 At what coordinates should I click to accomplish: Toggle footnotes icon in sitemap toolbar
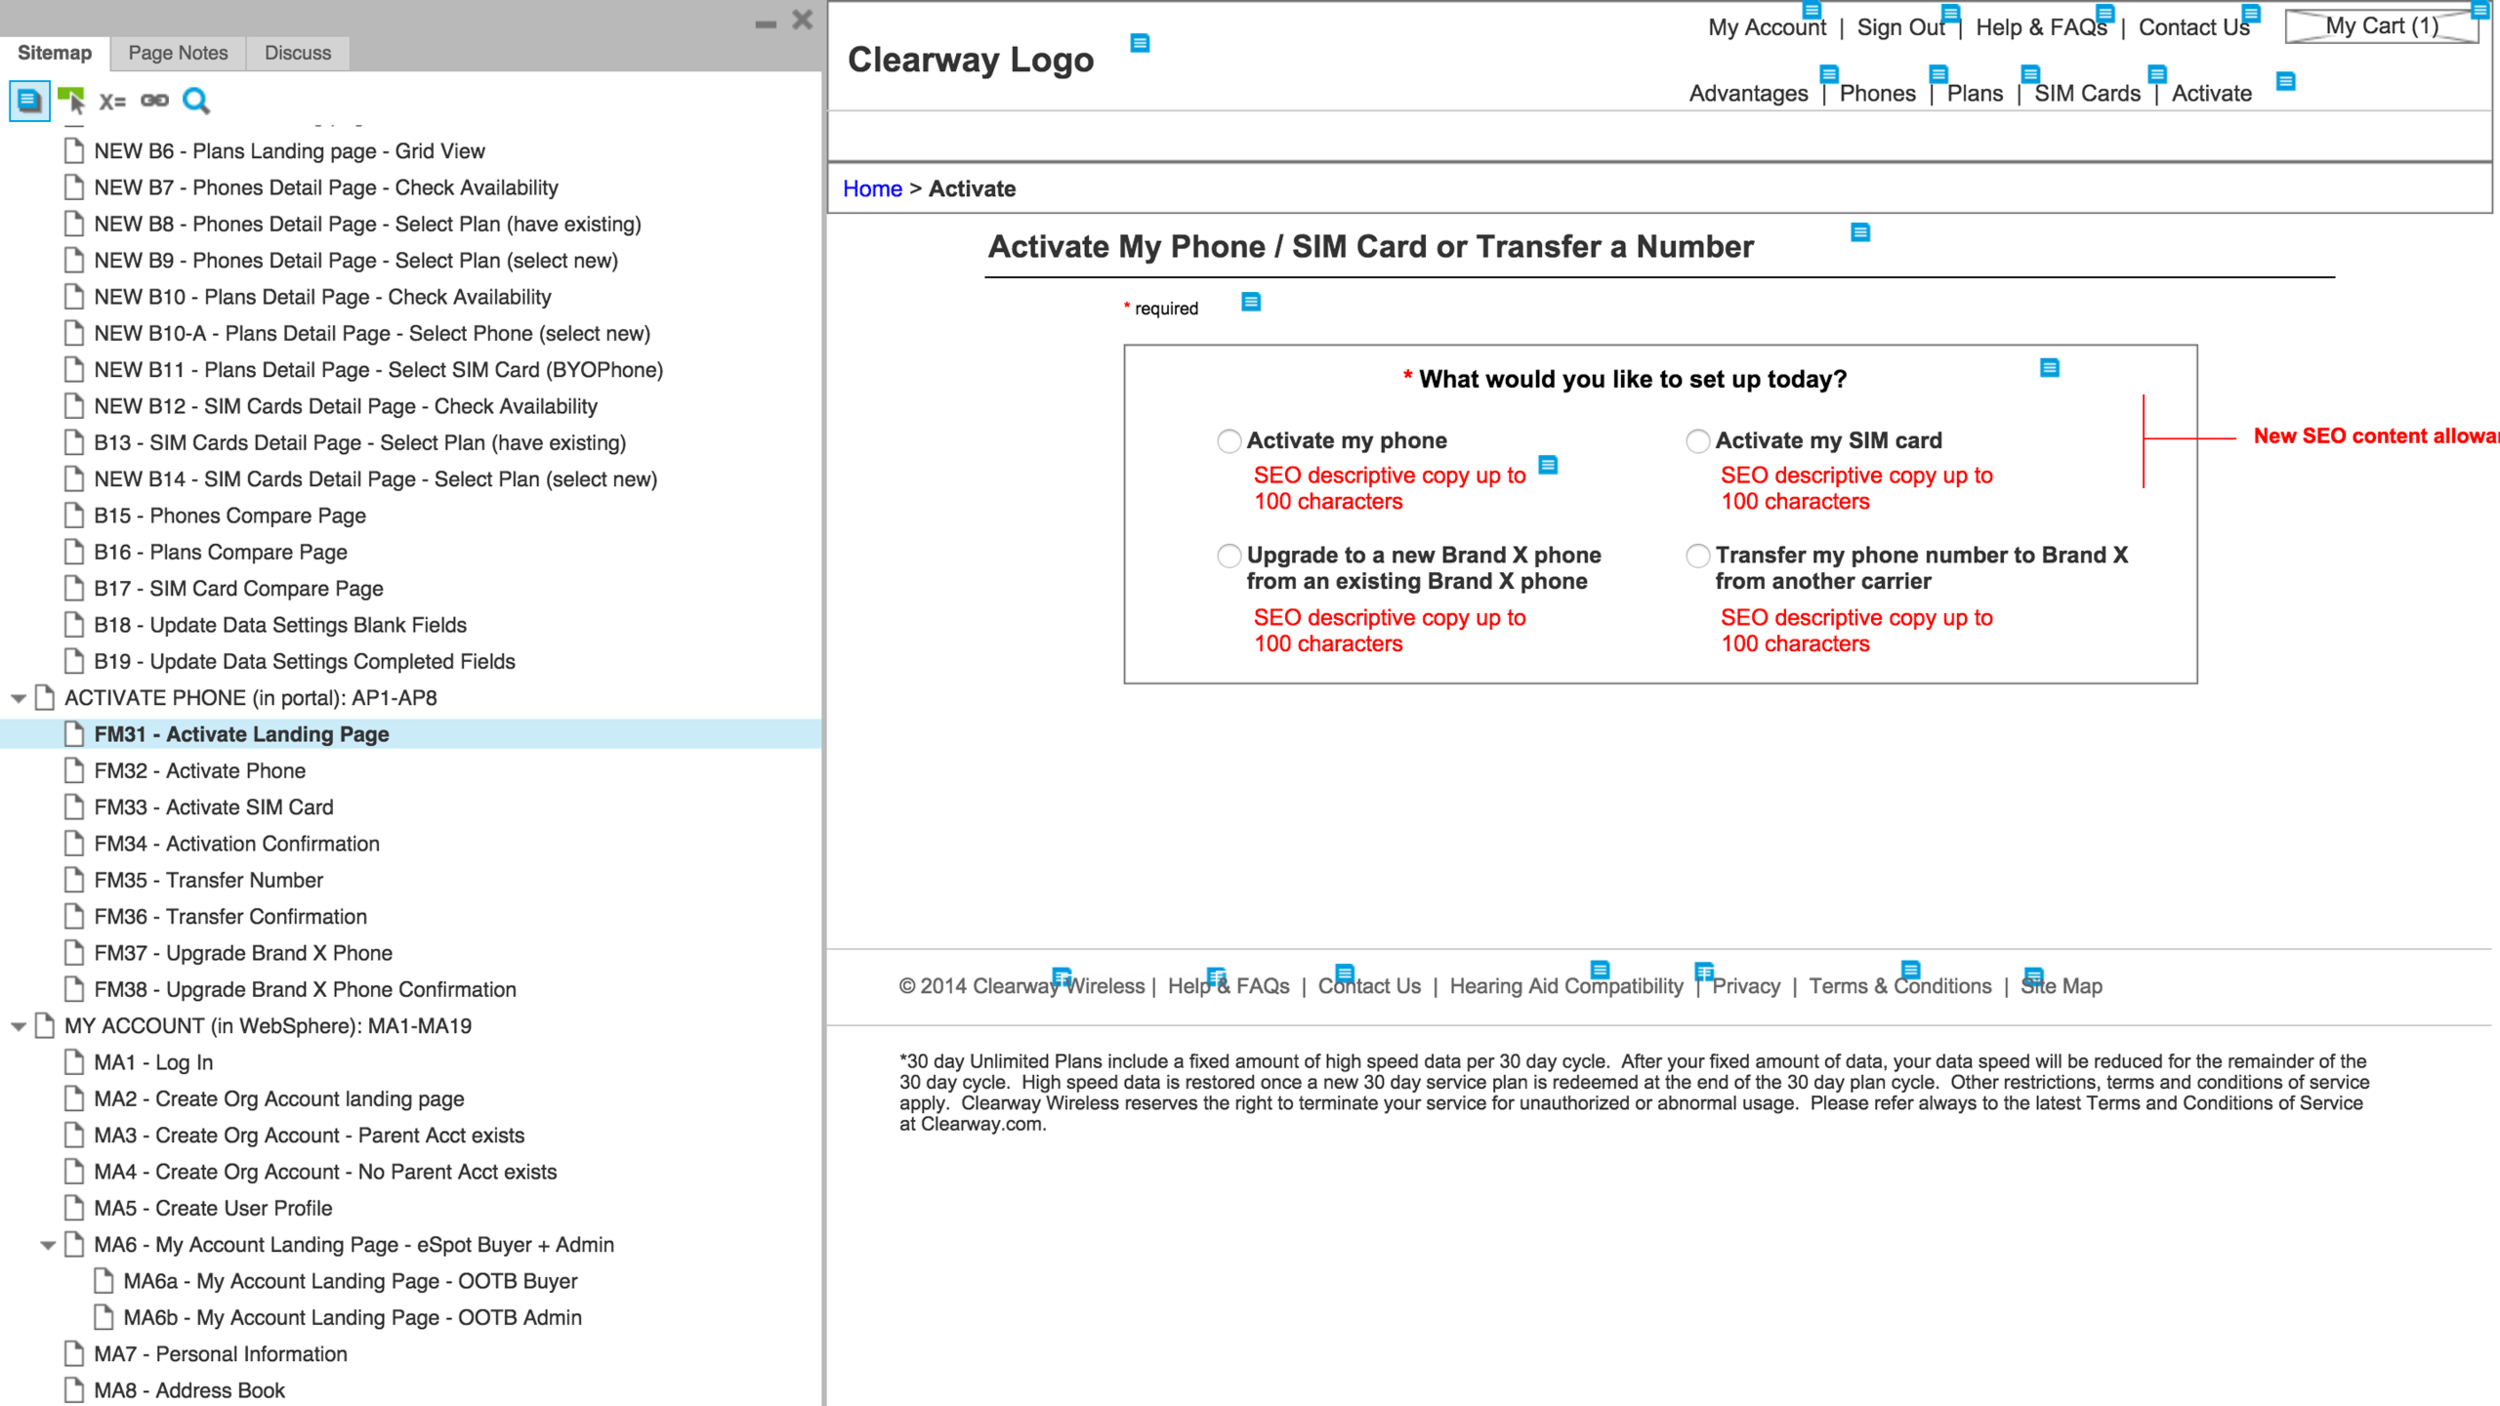pyautogui.click(x=29, y=100)
